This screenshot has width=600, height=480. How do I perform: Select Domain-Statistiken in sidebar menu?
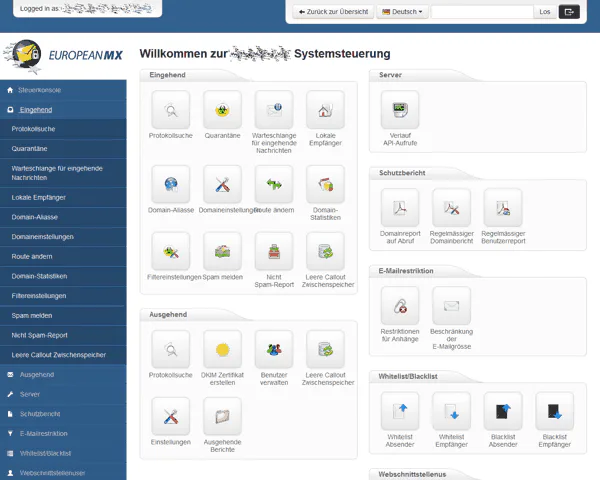(63, 276)
